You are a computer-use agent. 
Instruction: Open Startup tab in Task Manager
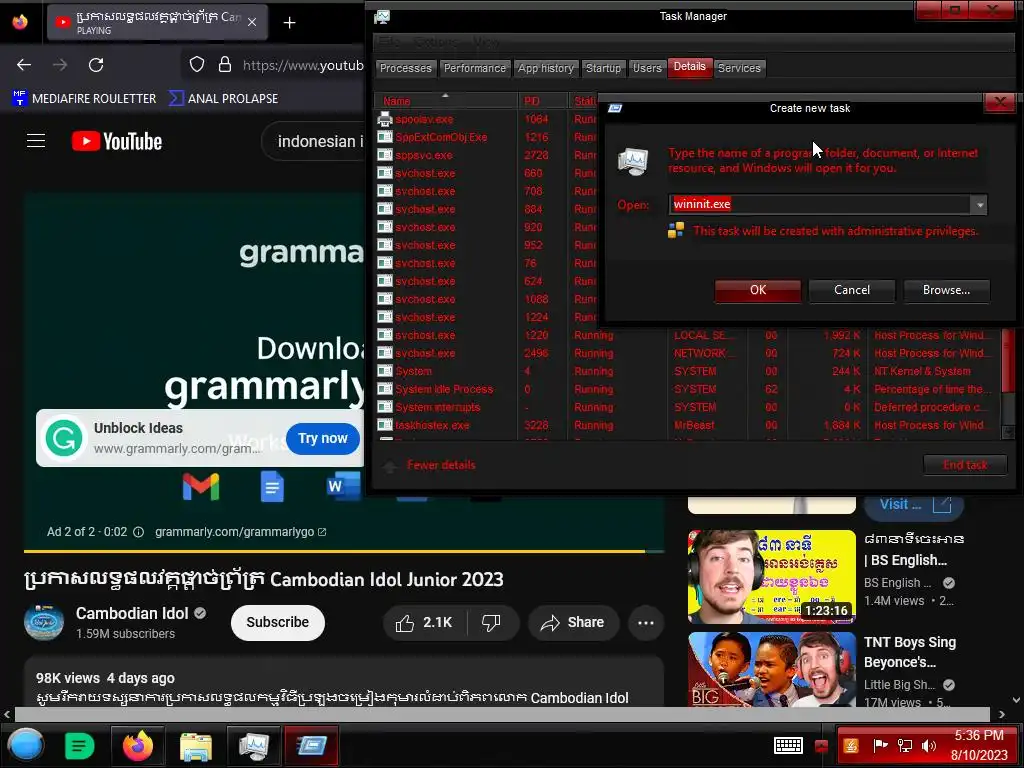603,68
